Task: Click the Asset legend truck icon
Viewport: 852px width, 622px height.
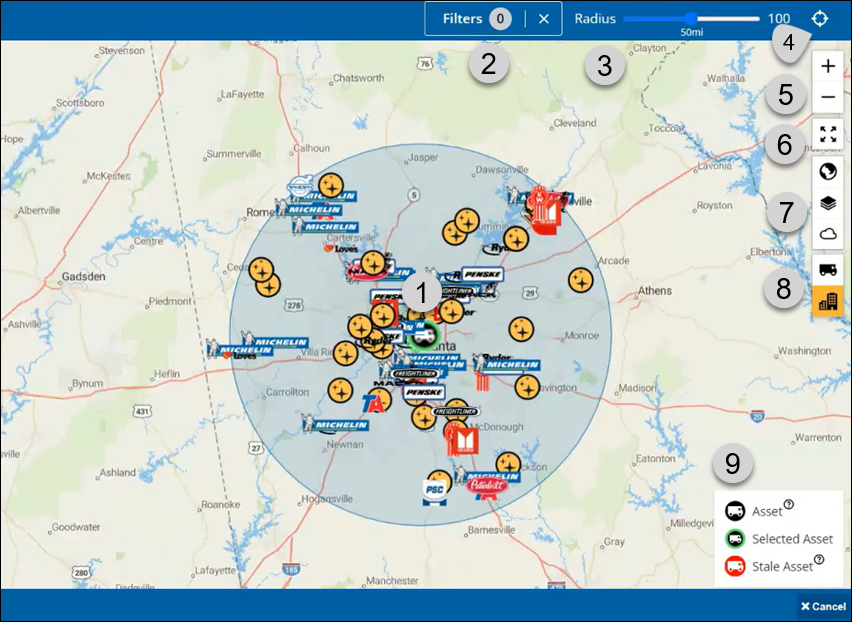Action: 735,511
